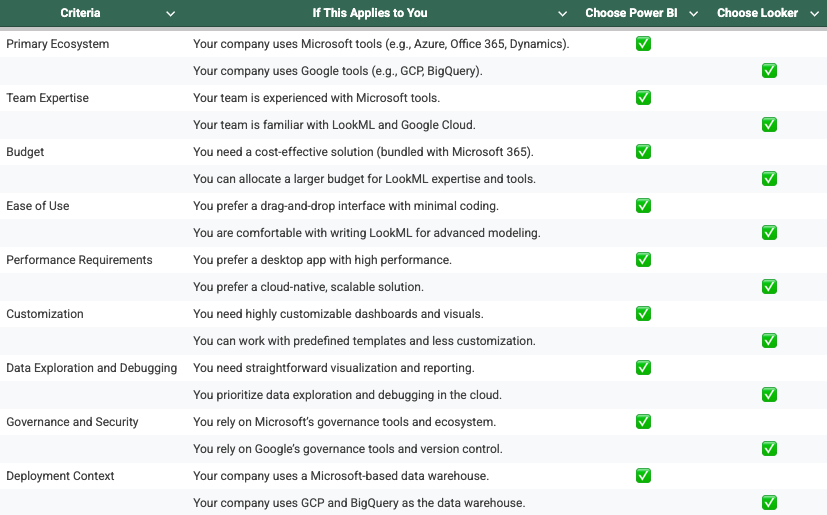Toggle Looker checkmark for predefined templates row
The height and width of the screenshot is (515, 827).
(x=769, y=341)
